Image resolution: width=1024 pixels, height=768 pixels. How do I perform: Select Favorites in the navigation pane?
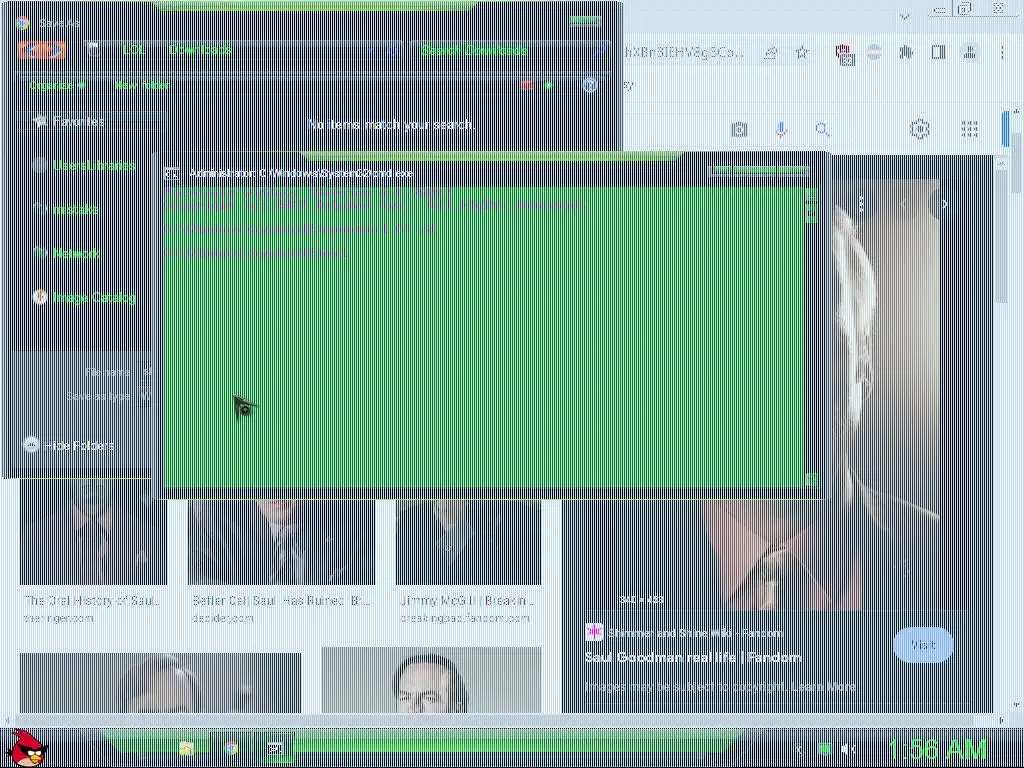coord(78,121)
